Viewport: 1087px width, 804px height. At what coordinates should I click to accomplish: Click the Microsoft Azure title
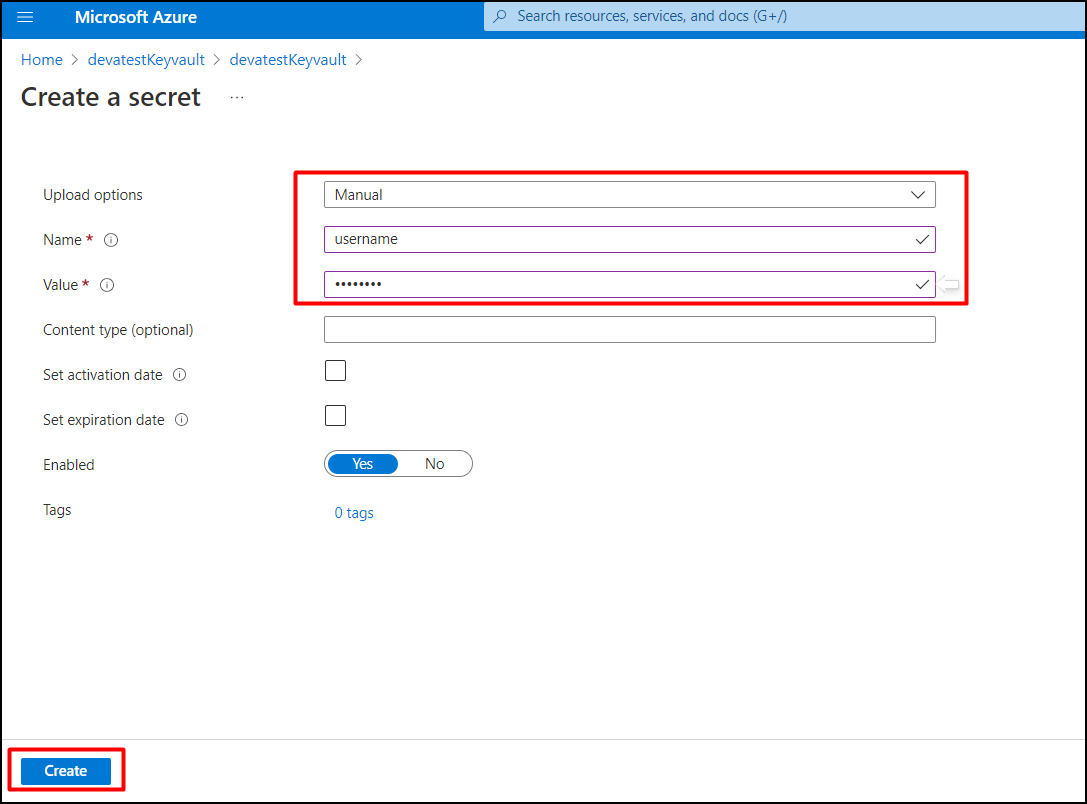pos(136,17)
